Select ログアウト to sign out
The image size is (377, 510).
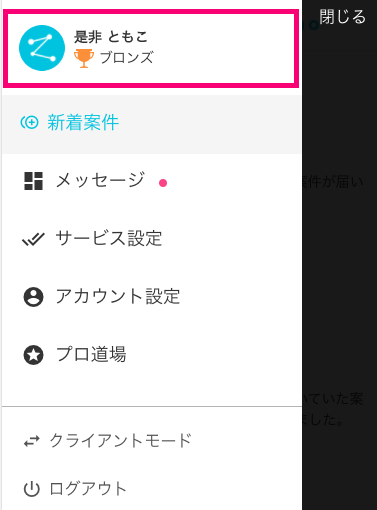[152, 489]
